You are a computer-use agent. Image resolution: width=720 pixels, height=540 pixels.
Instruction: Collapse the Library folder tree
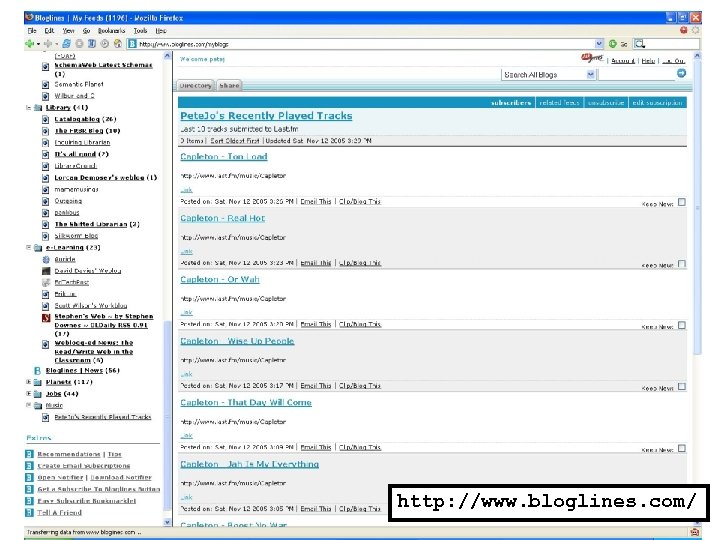tap(28, 107)
